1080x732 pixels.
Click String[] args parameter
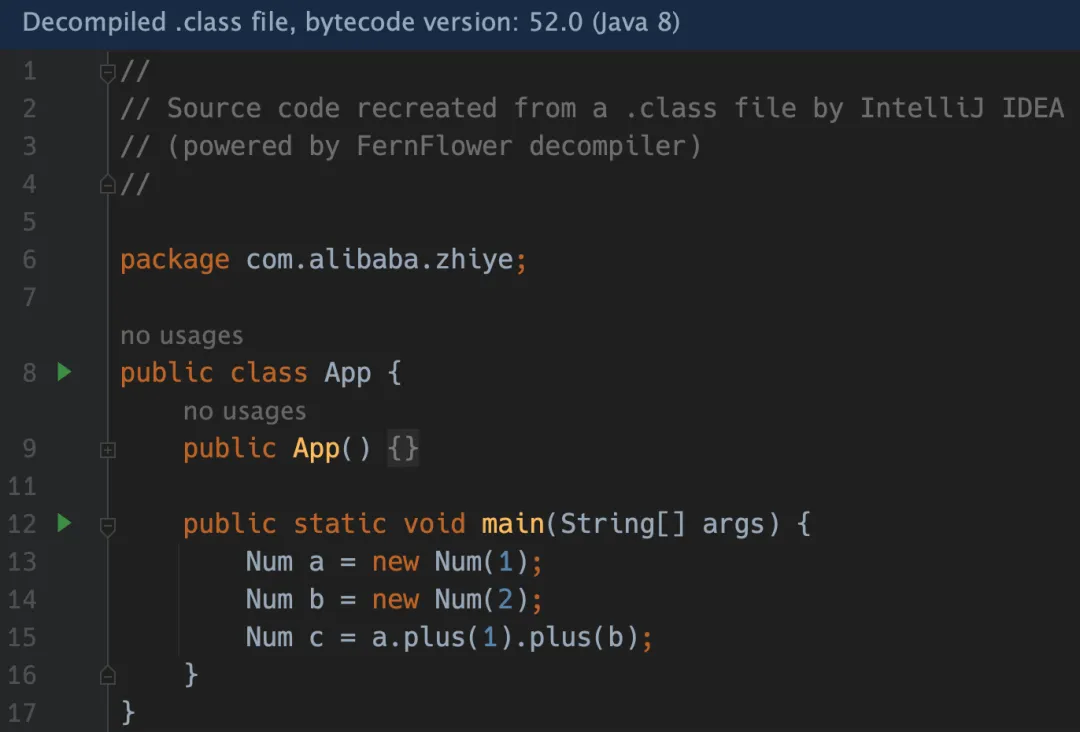[x=663, y=524]
